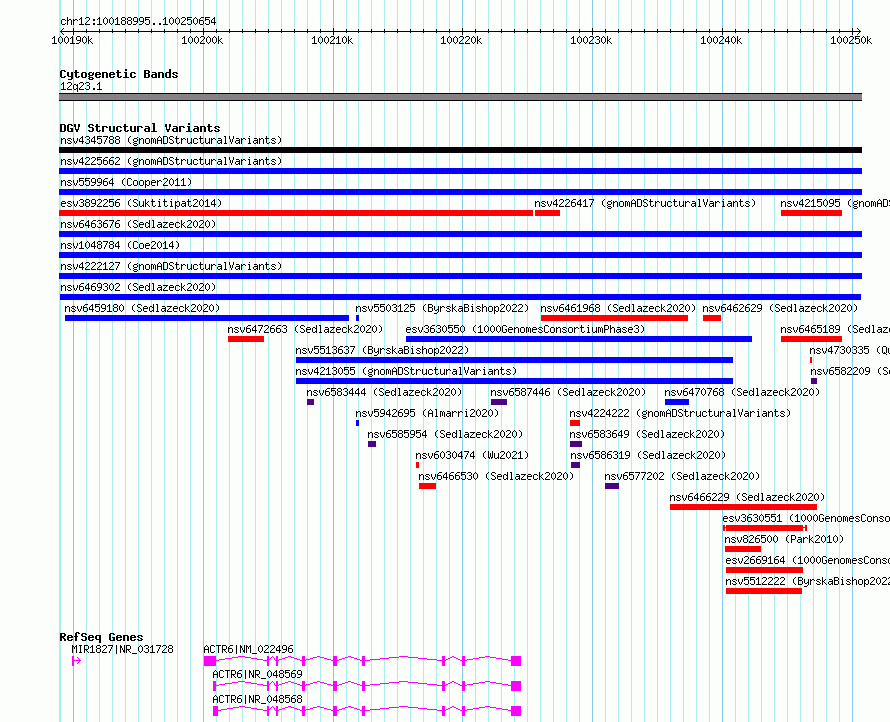Click the purple bar under nsv6587446

tap(499, 402)
